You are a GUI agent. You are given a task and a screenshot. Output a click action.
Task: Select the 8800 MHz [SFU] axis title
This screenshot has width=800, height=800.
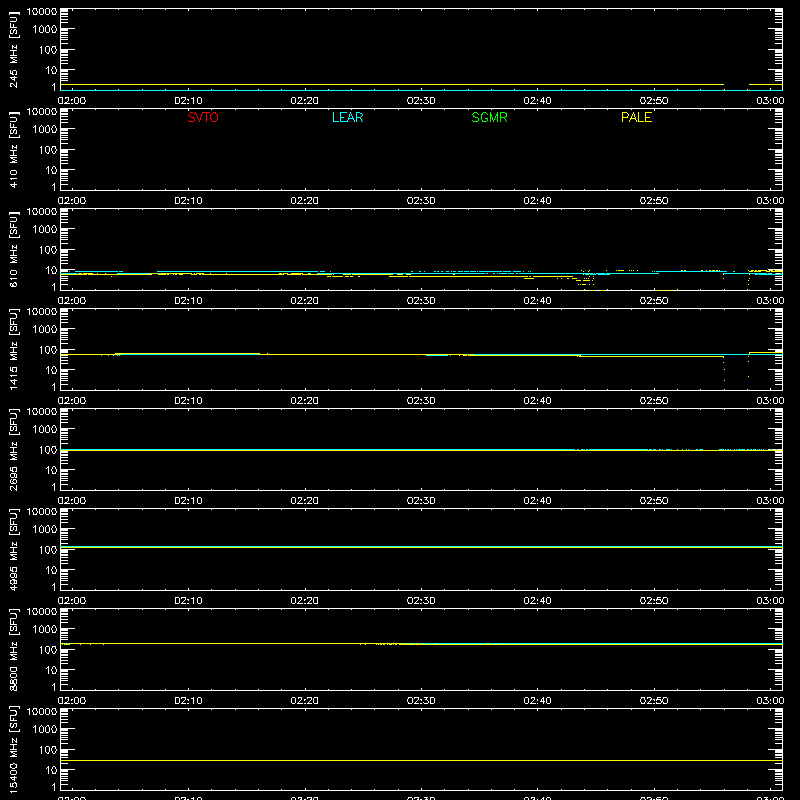click(x=14, y=649)
